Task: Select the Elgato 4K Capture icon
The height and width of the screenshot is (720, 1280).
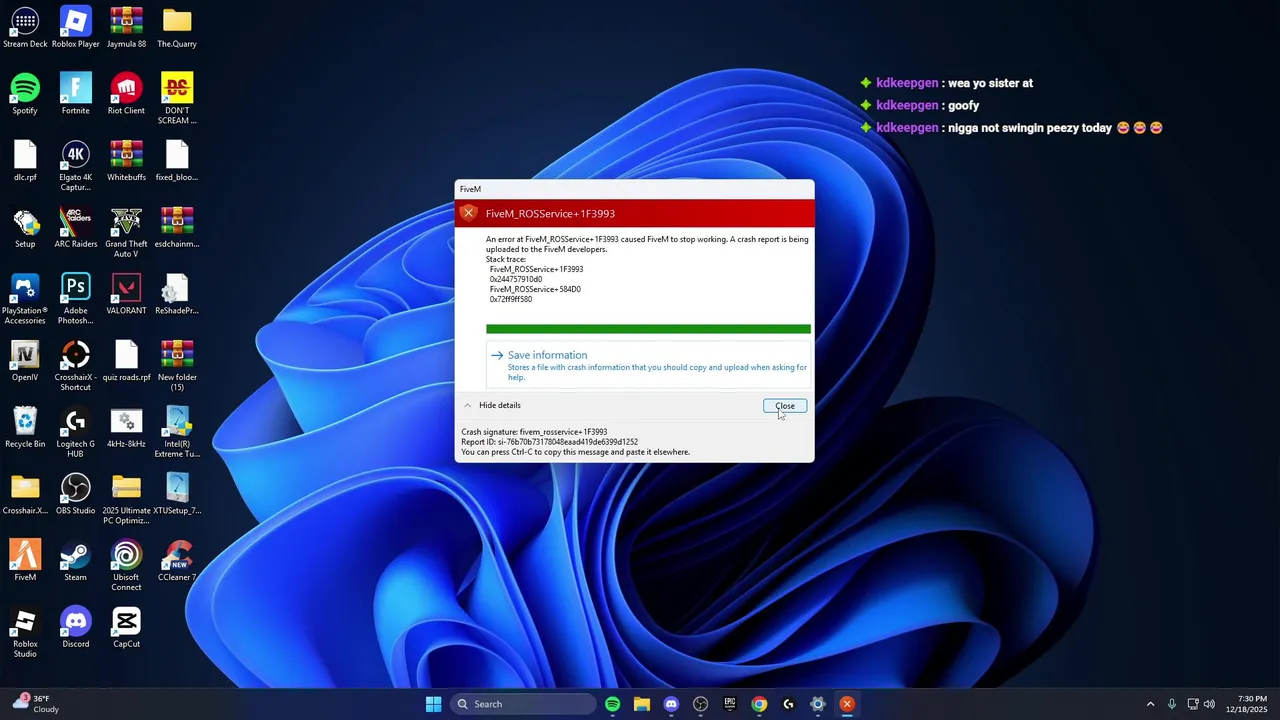Action: point(75,166)
